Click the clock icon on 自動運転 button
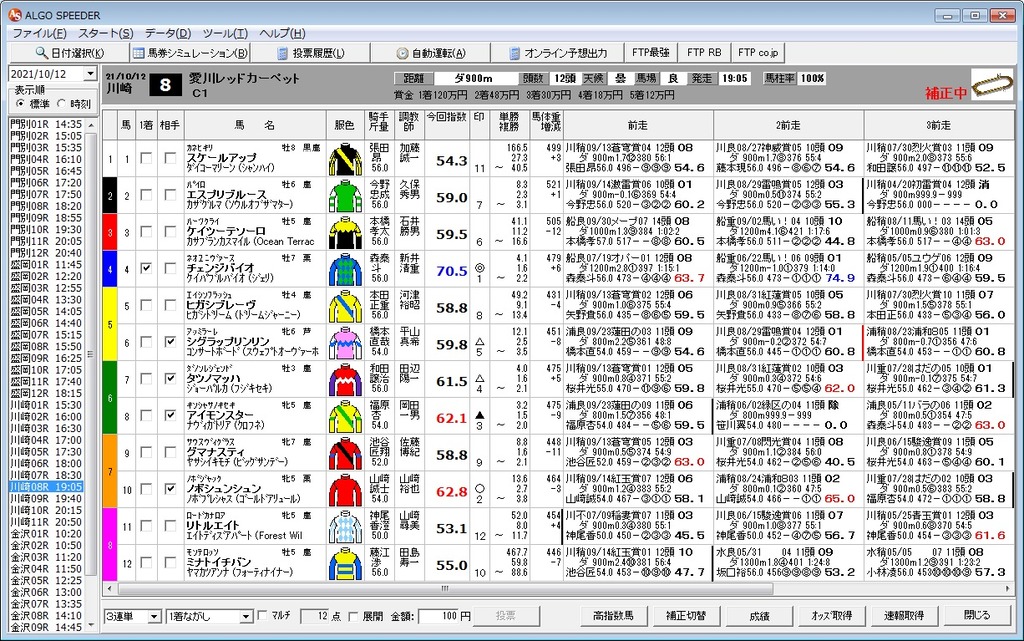This screenshot has width=1024, height=641. (x=402, y=53)
